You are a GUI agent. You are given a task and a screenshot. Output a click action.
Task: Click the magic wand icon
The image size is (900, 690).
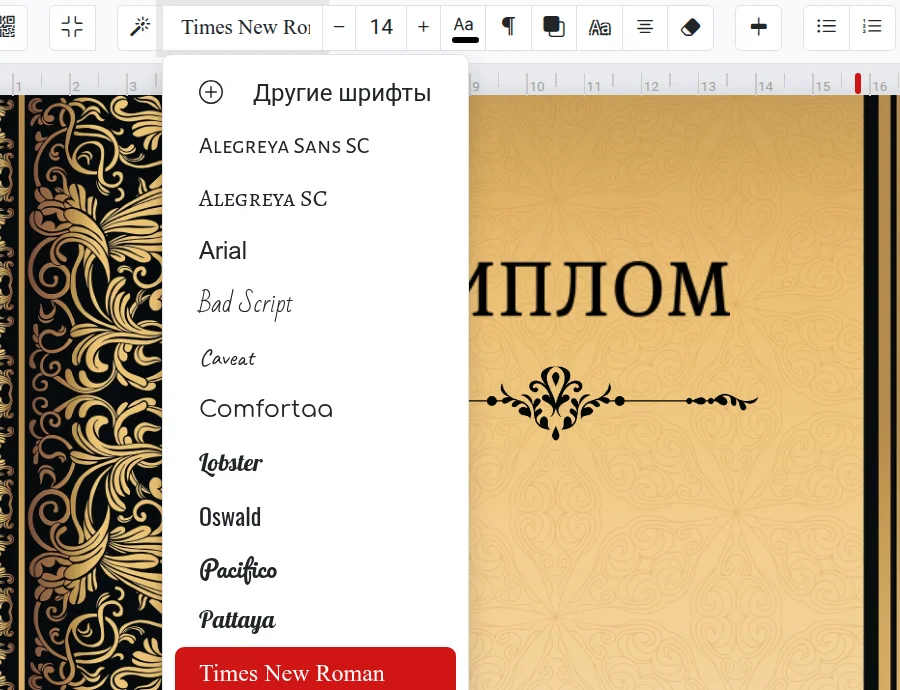click(140, 27)
